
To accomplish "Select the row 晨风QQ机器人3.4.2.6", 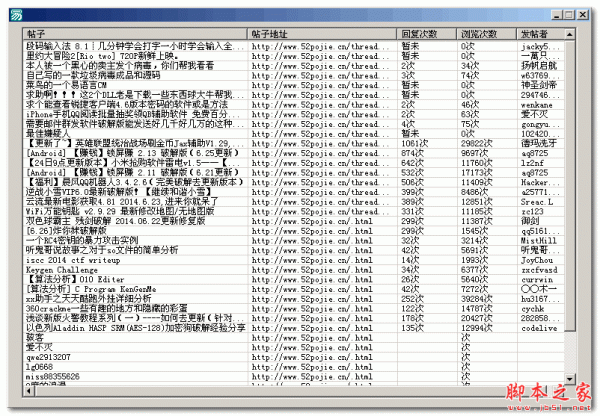I will 293,182.
